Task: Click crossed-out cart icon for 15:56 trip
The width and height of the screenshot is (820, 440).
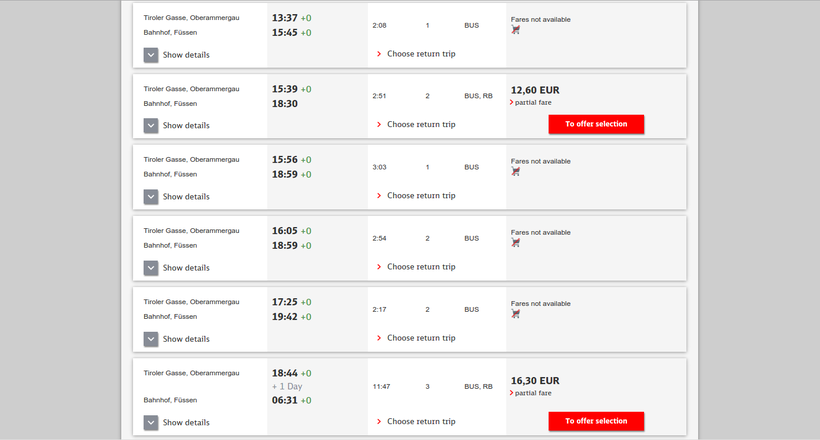Action: point(516,172)
